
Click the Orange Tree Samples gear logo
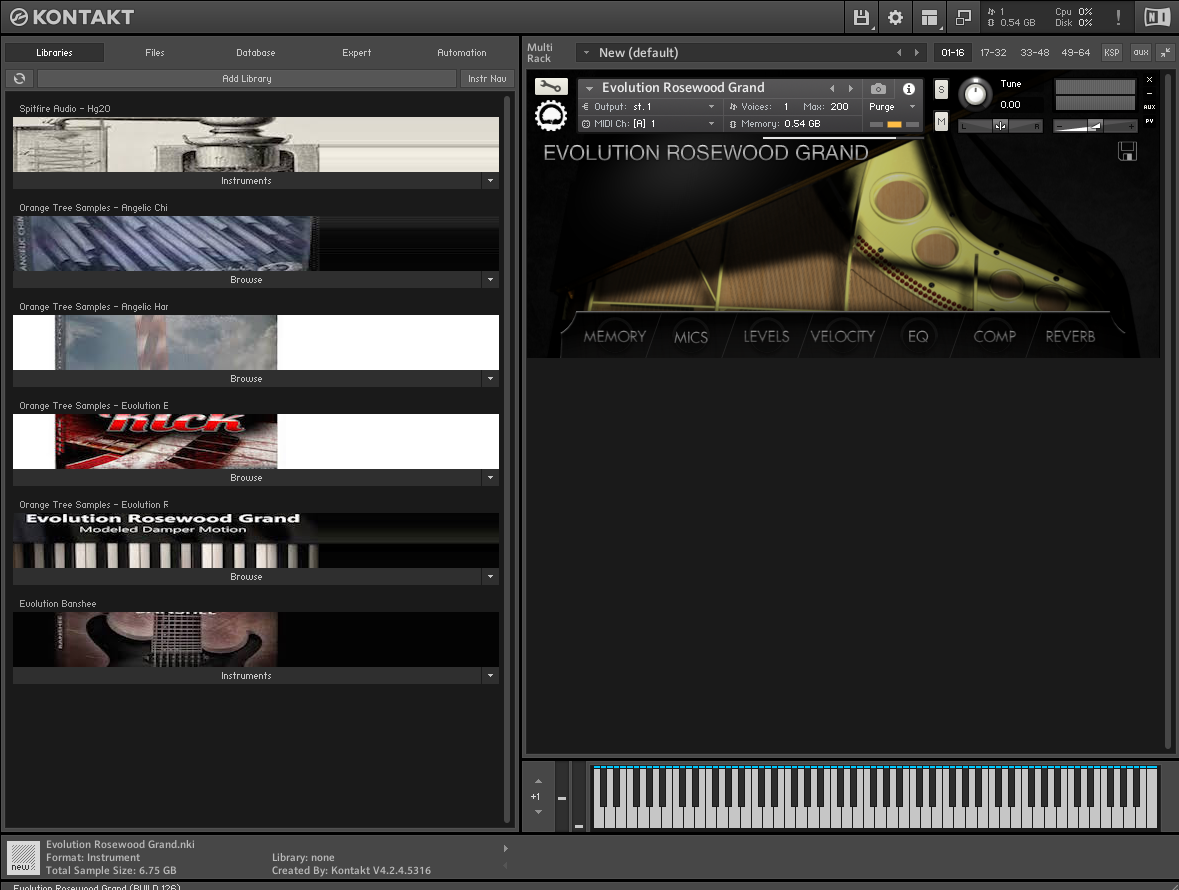pos(551,117)
